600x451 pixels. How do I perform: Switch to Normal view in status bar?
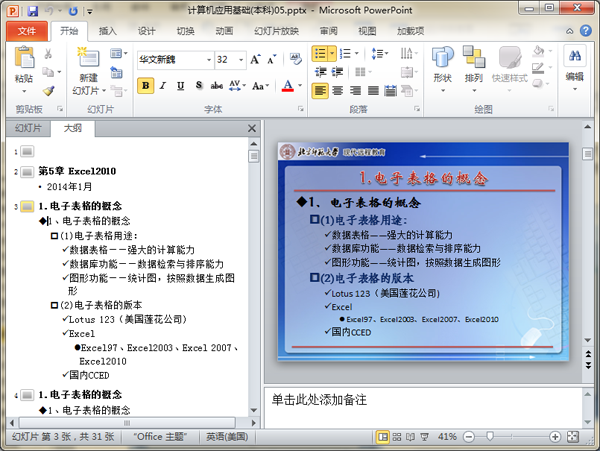click(x=382, y=436)
